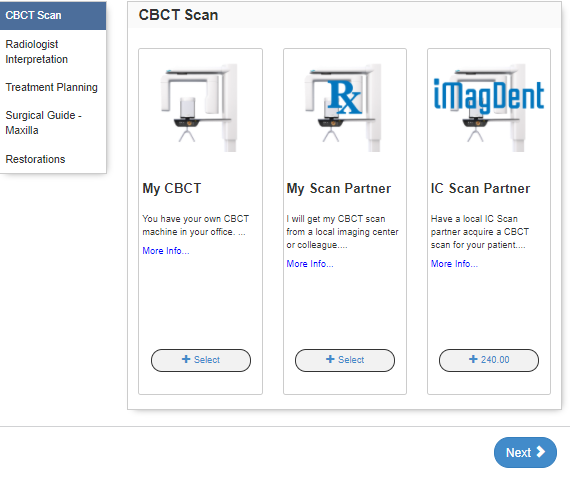The height and width of the screenshot is (477, 570).
Task: Open Surgical Guide - Maxilla step
Action: [53, 123]
